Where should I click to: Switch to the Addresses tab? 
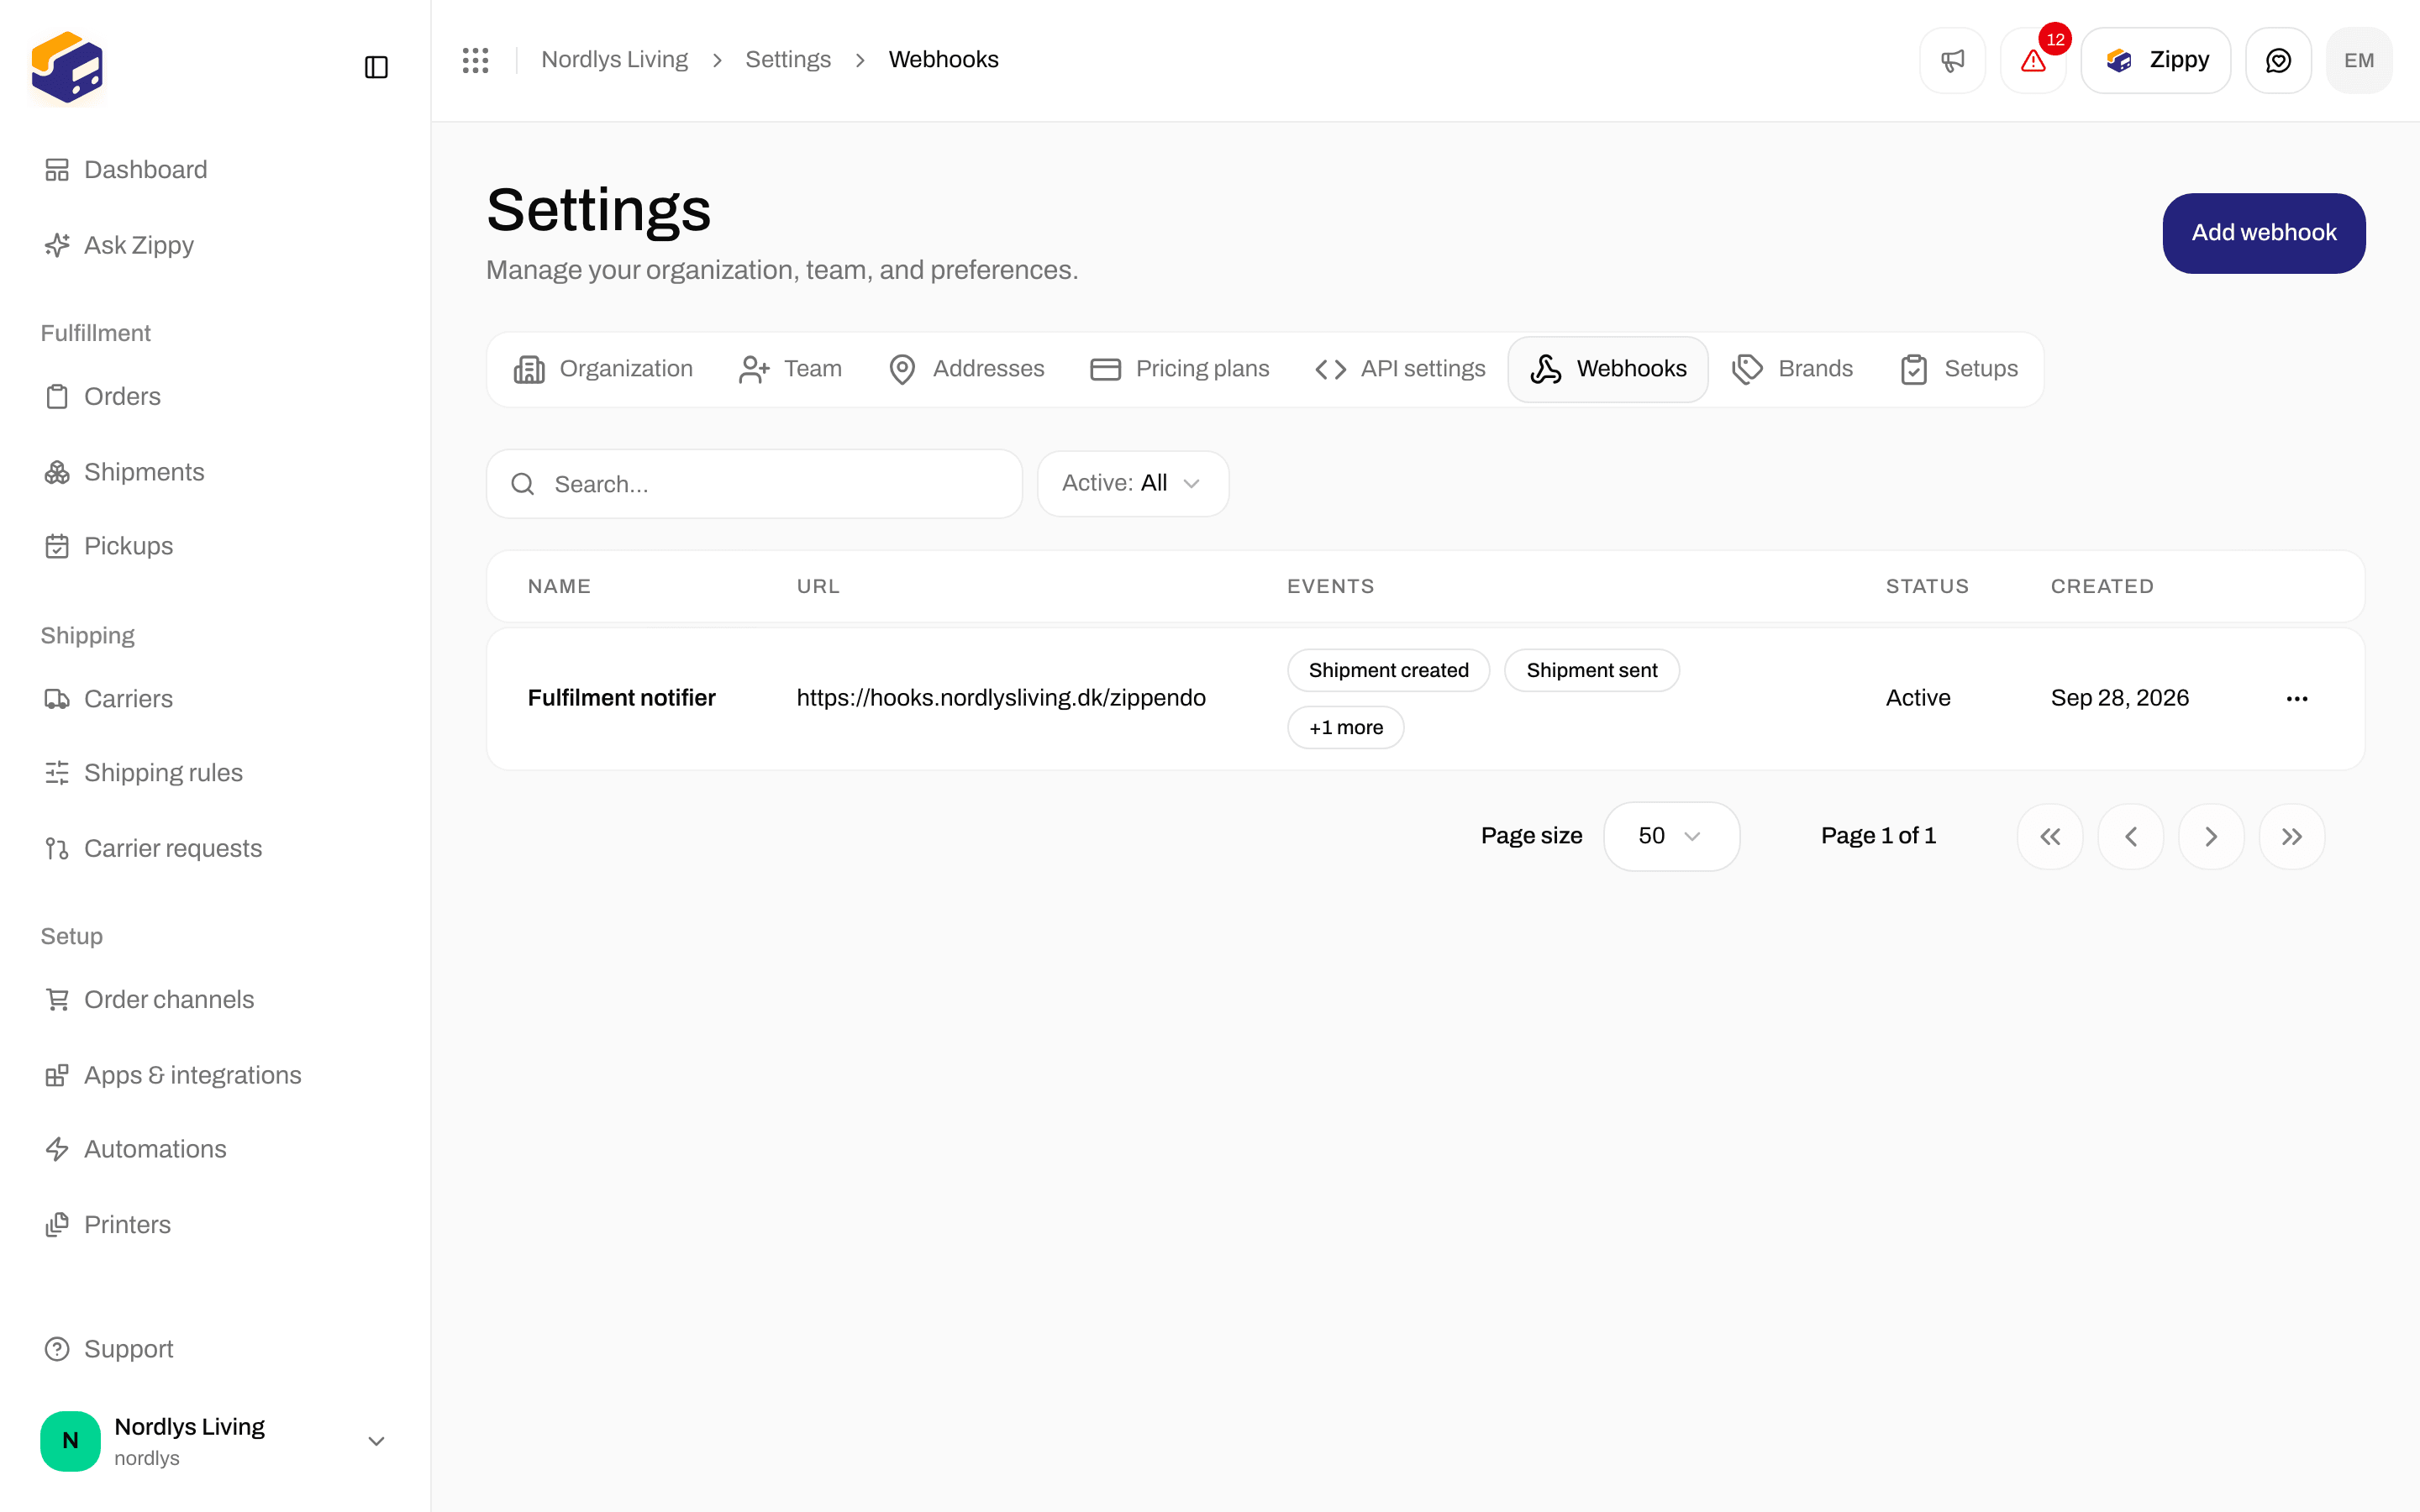(966, 369)
